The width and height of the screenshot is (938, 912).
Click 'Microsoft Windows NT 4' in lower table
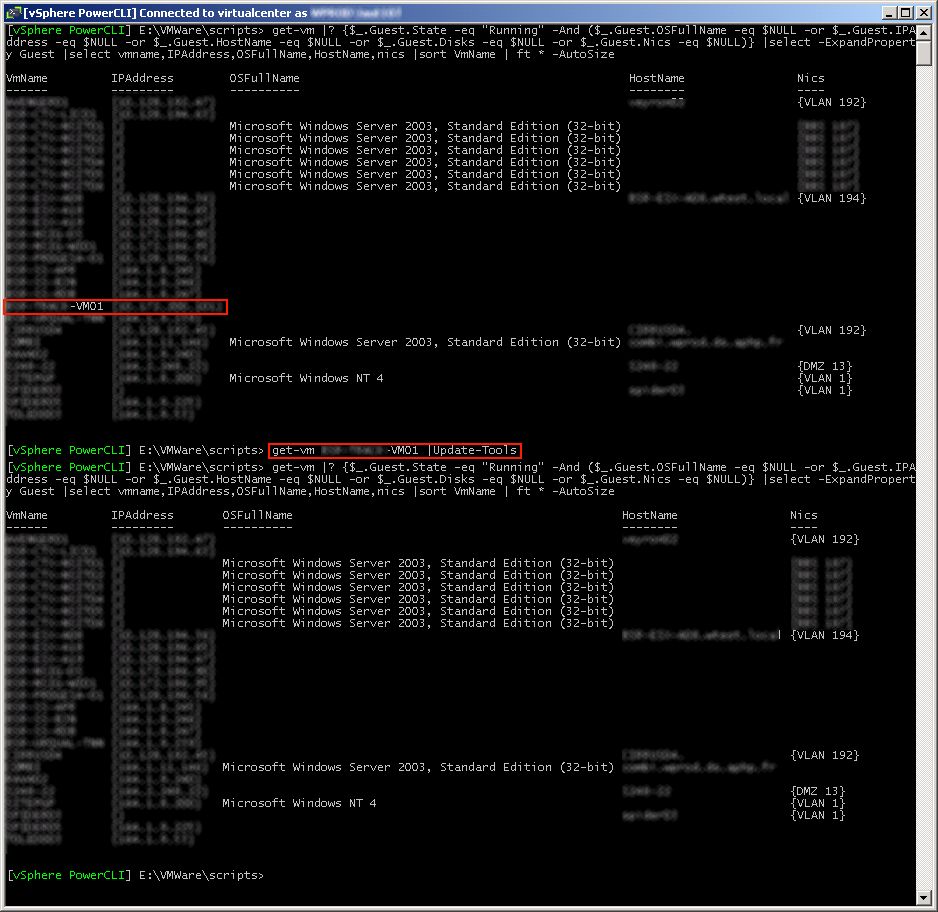point(299,803)
